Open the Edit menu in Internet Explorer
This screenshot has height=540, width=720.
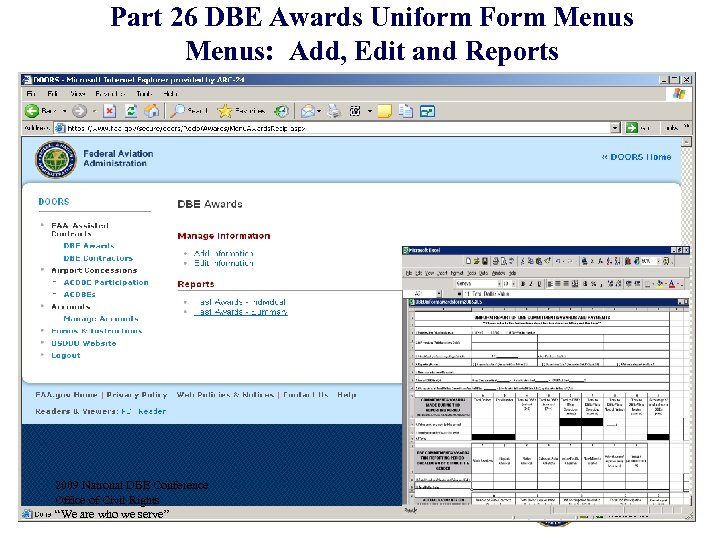pos(52,94)
